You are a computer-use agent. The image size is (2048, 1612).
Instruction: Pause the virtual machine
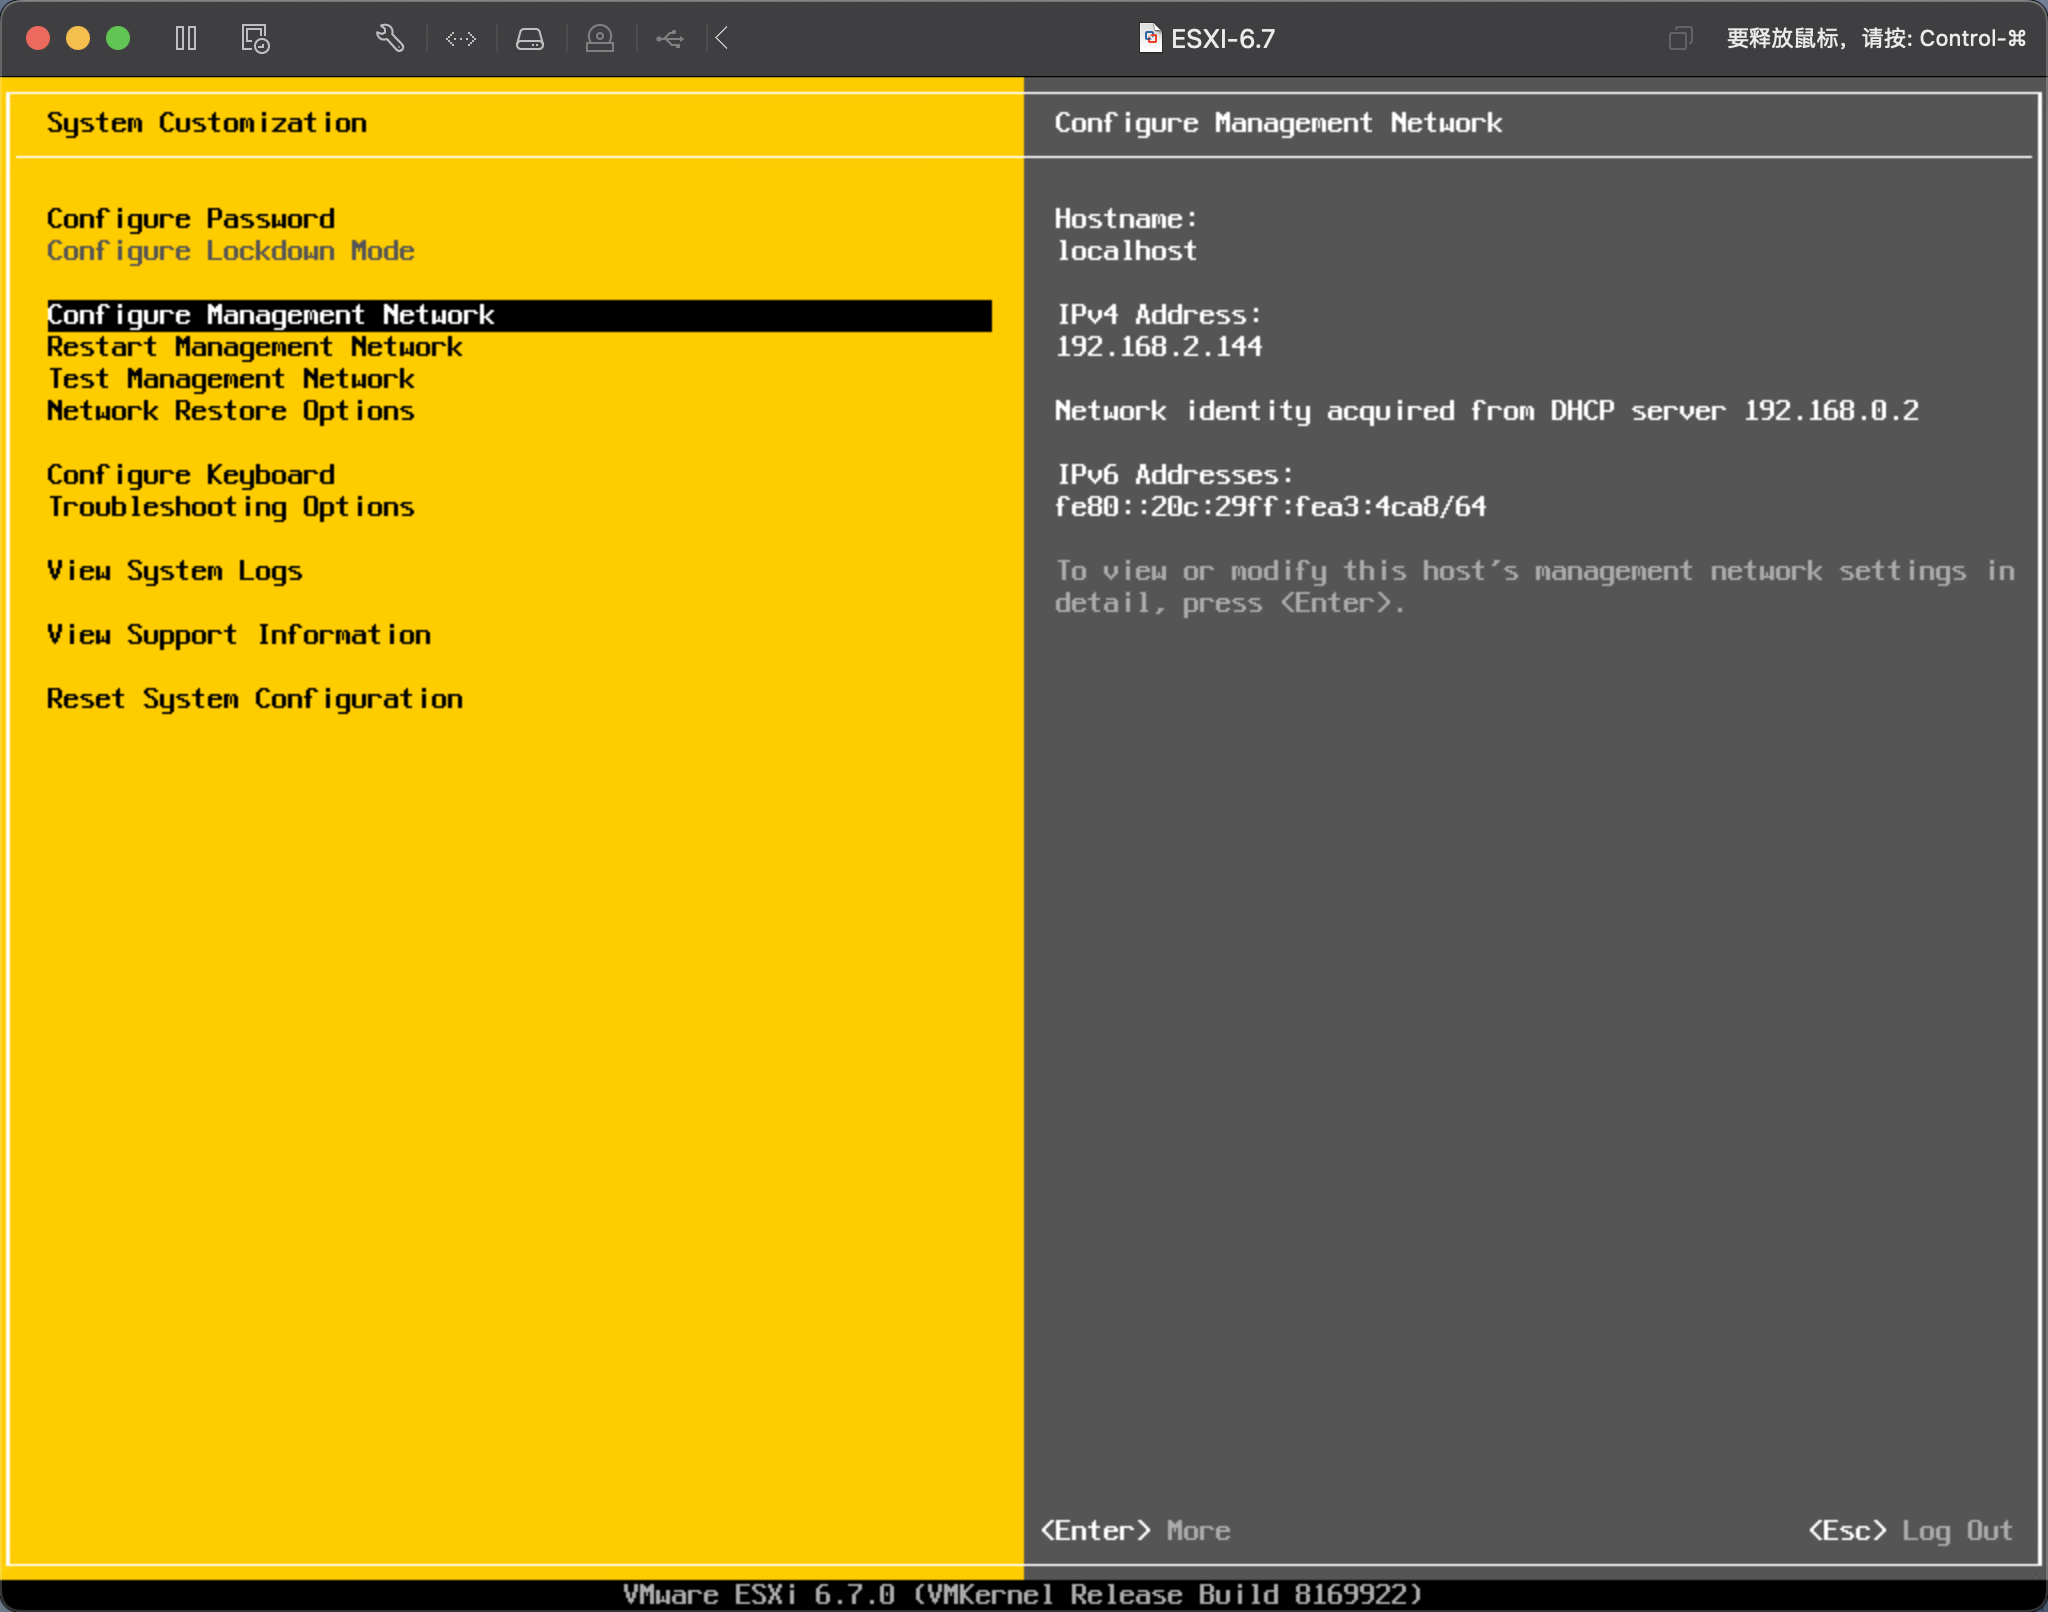point(186,39)
